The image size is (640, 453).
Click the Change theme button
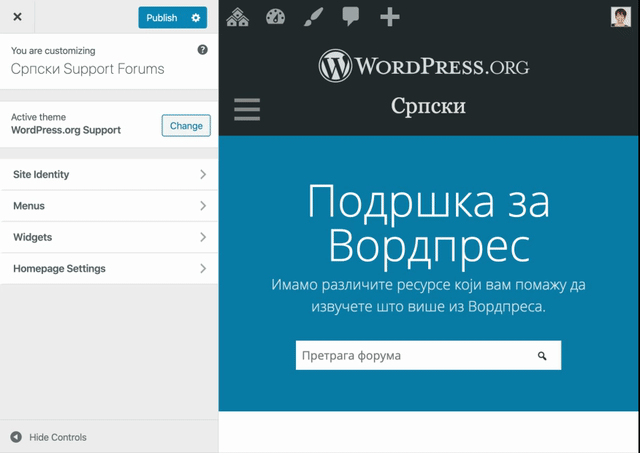(x=186, y=126)
